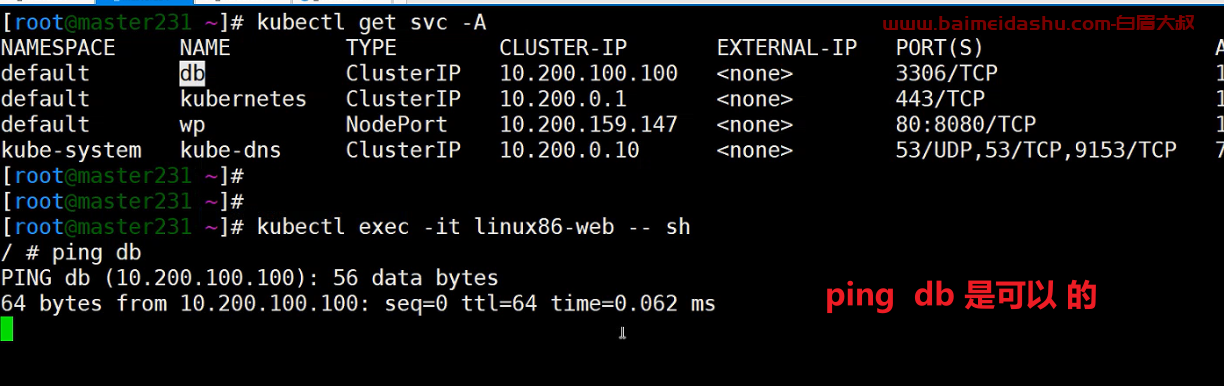Click the NodePort type entry
Screen dimensions: 1224x386
[x=397, y=125]
